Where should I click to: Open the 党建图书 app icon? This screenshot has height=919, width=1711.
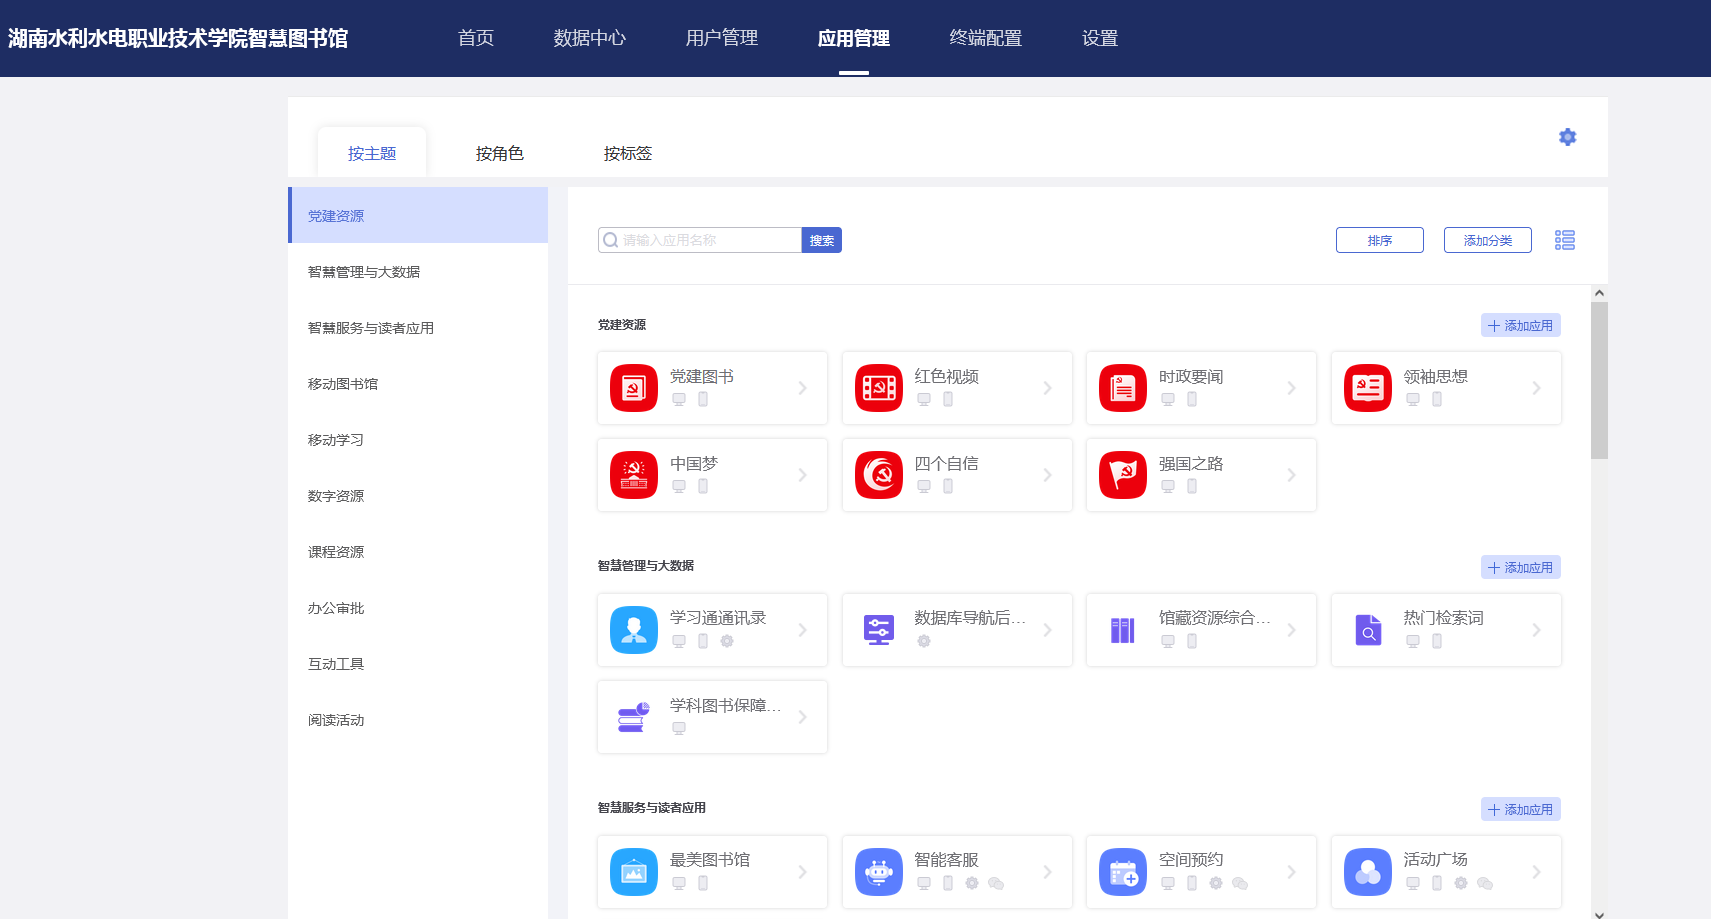634,388
